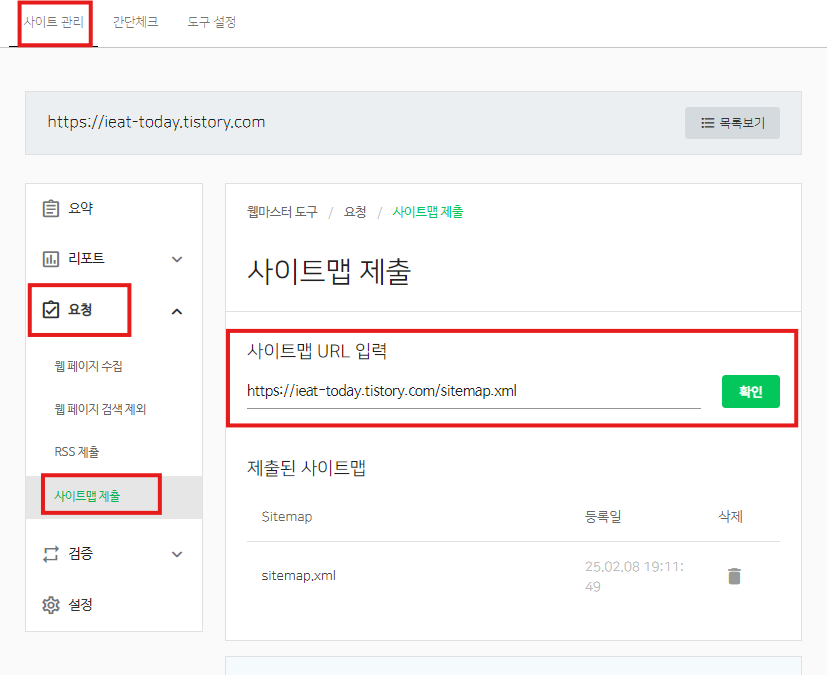
Task: Click the Sitemap column header
Action: point(287,517)
